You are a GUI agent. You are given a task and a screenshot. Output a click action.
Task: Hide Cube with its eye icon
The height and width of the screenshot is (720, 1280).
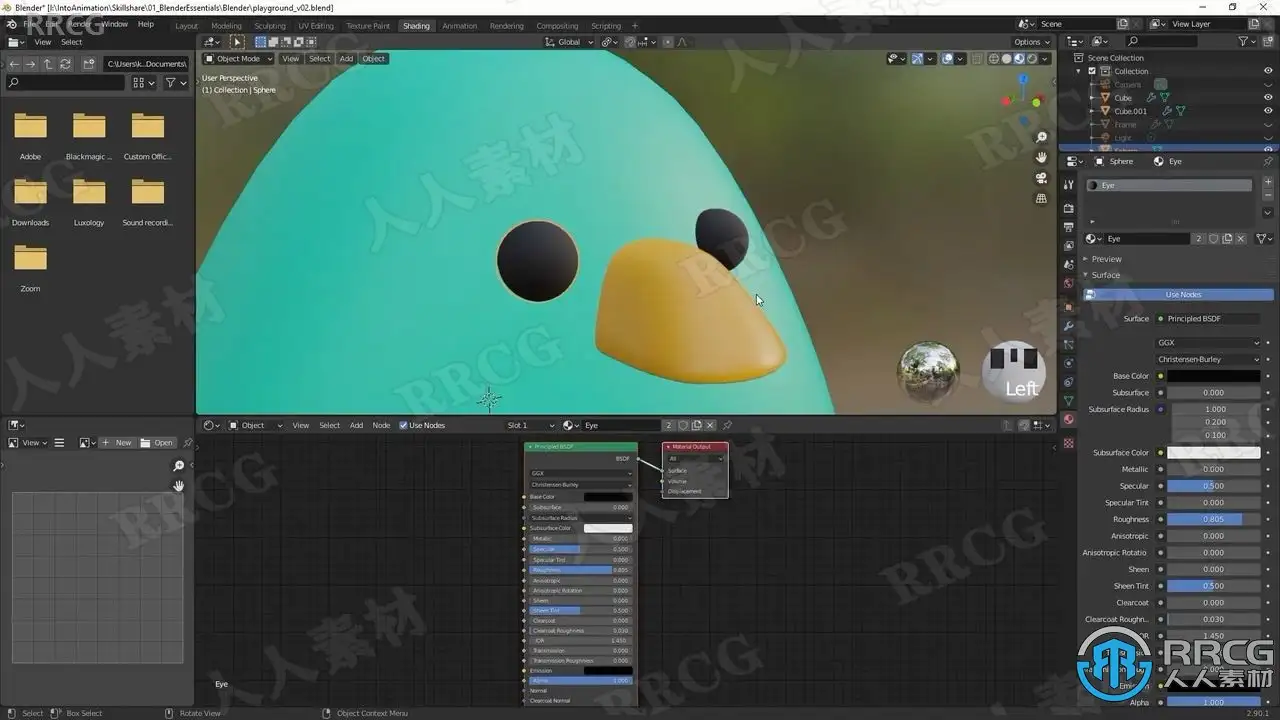(x=1268, y=98)
